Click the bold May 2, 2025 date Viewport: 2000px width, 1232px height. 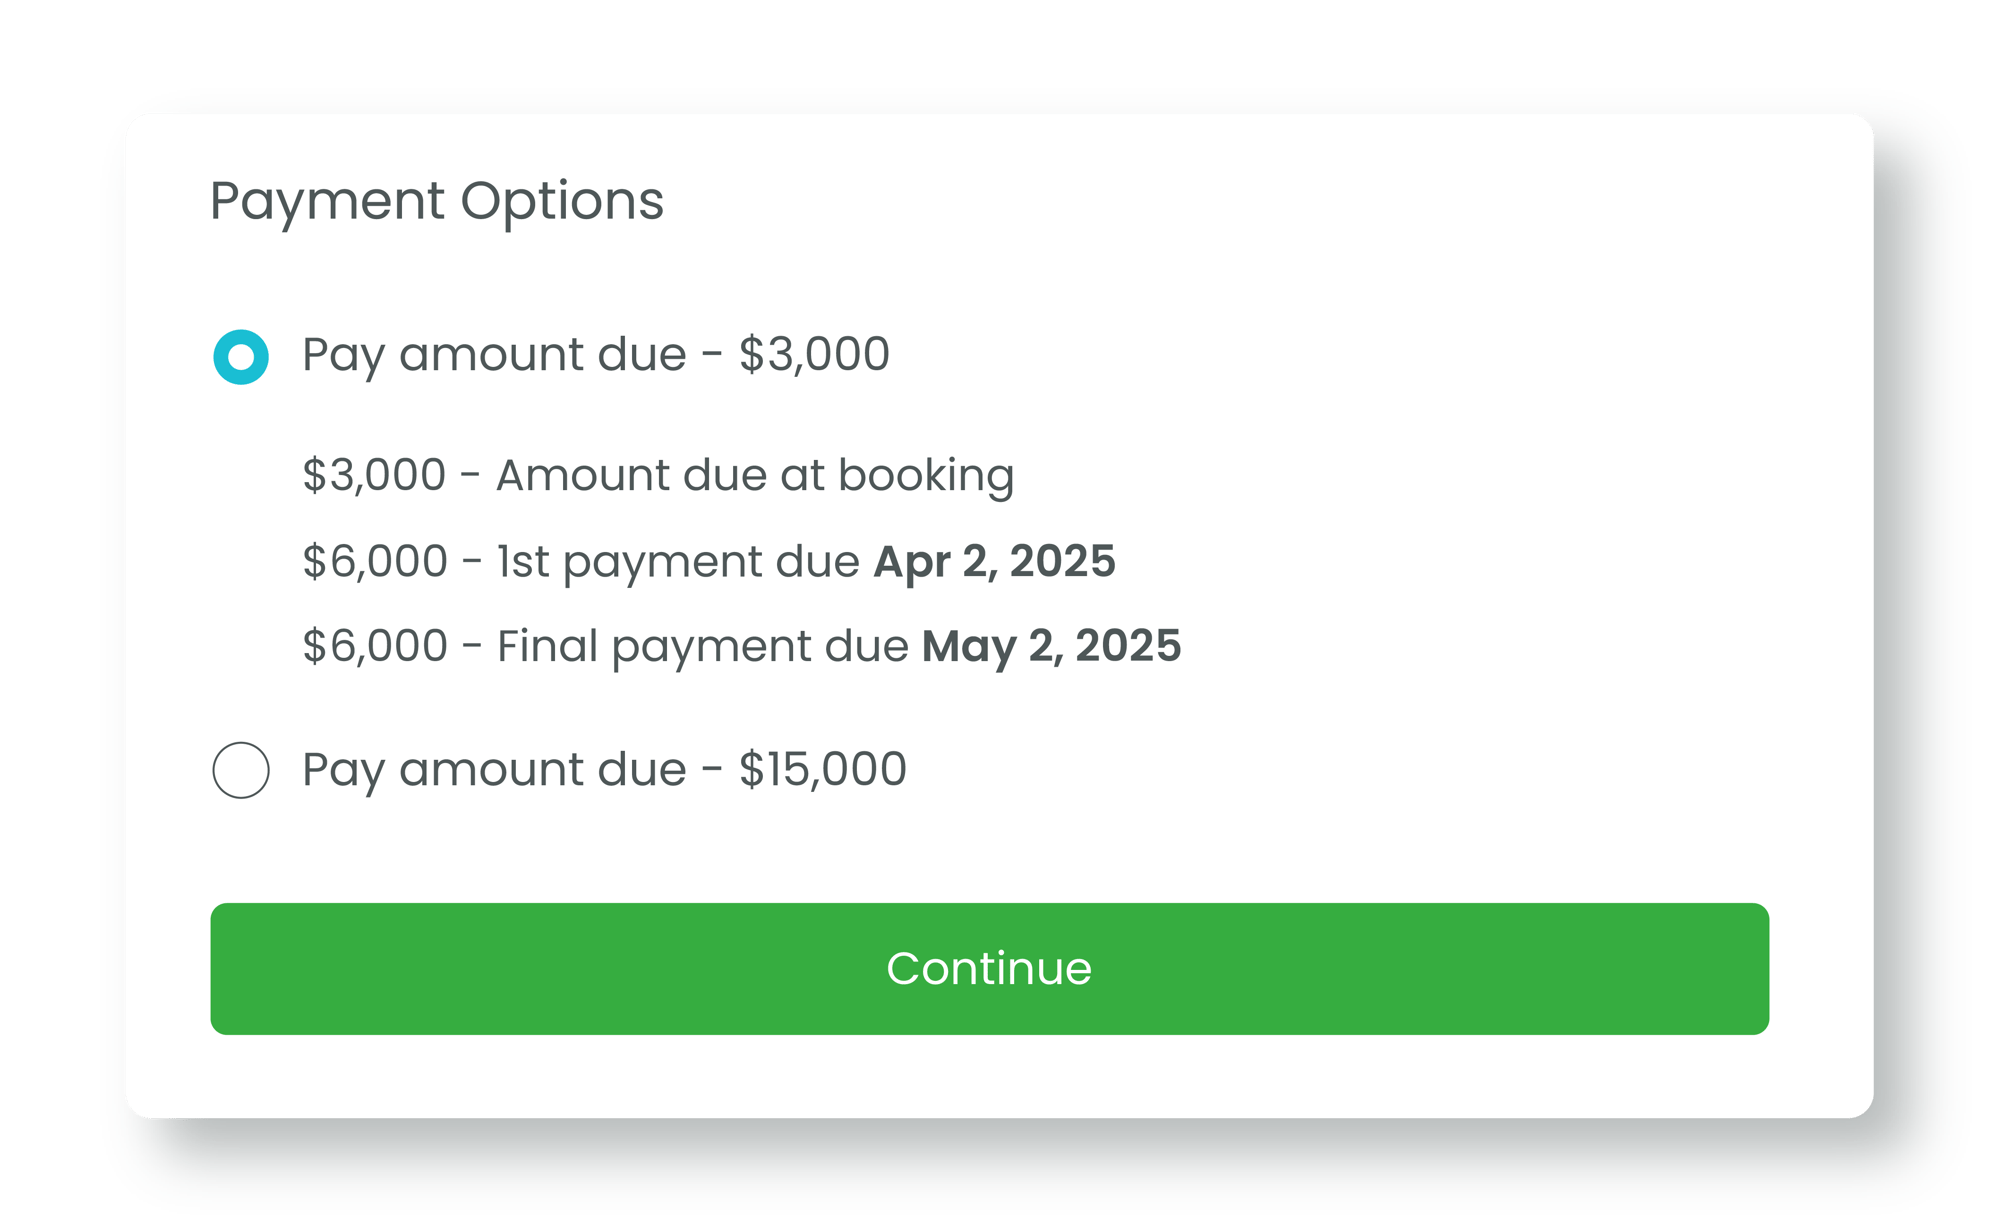pos(1051,646)
